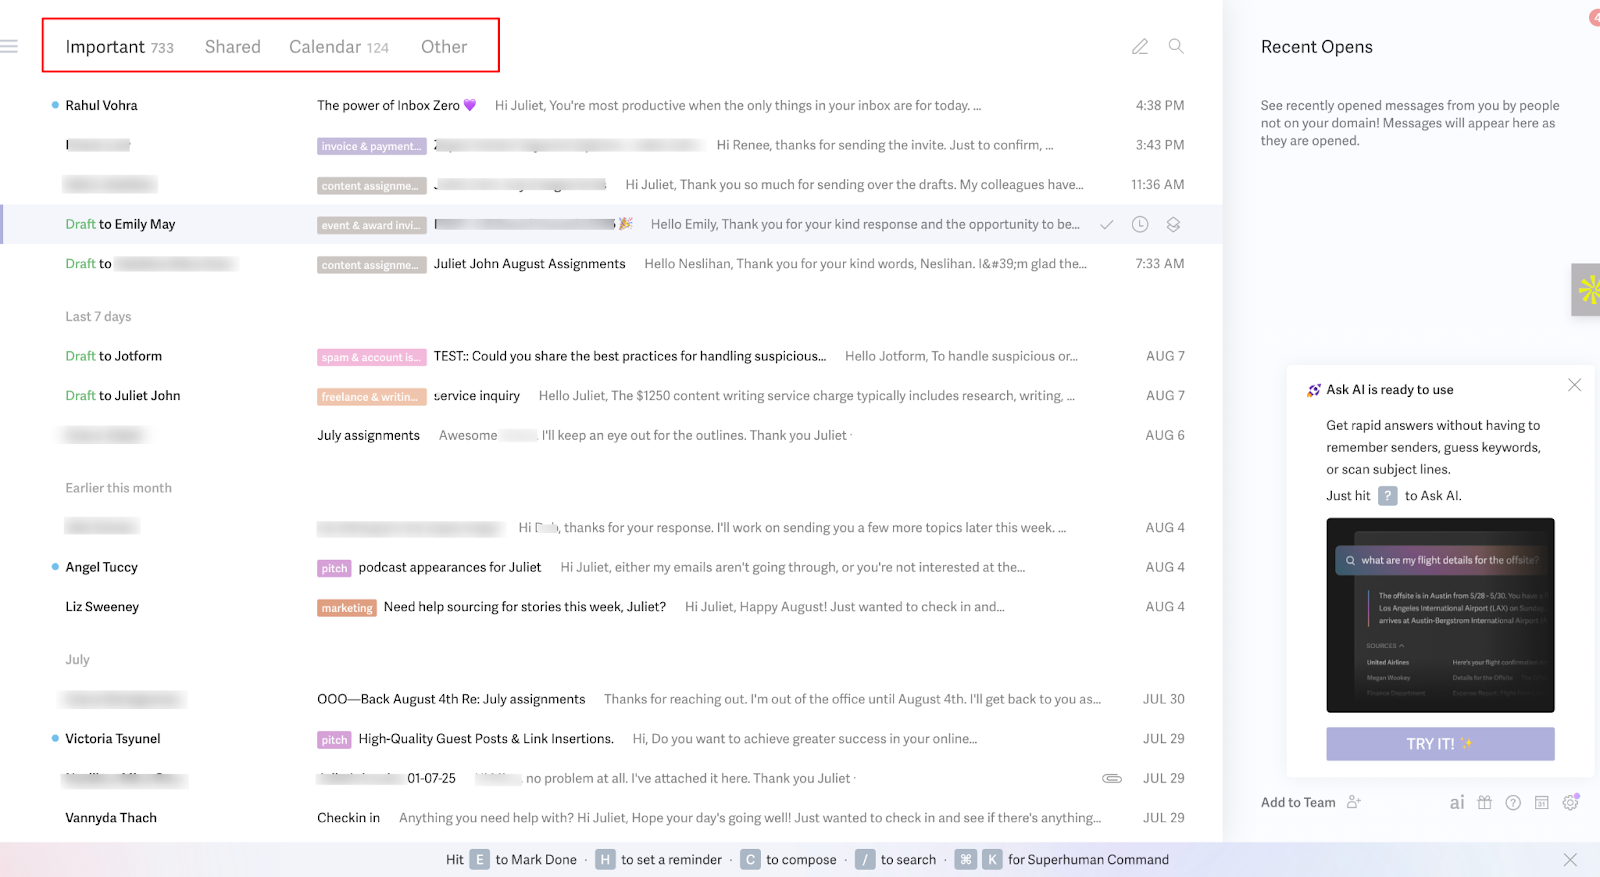Click the freelance & writing label tag
This screenshot has width=1600, height=877.
pyautogui.click(x=372, y=397)
